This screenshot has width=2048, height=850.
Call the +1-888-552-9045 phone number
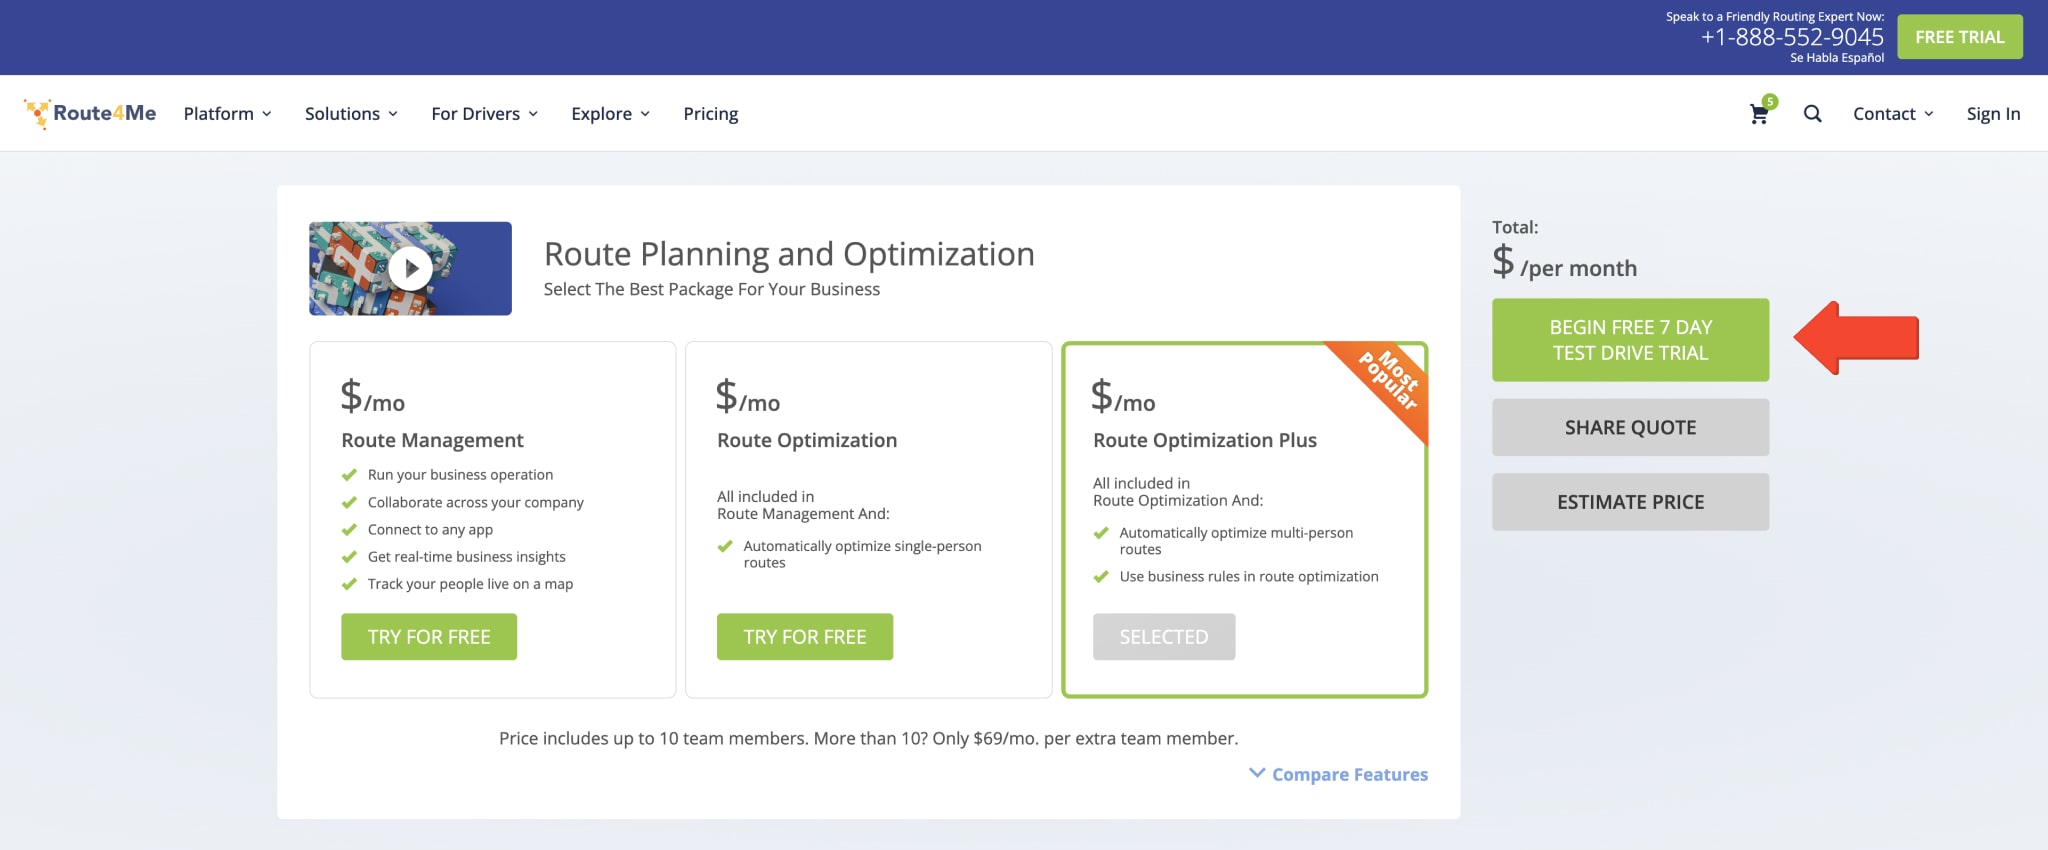tap(1792, 37)
